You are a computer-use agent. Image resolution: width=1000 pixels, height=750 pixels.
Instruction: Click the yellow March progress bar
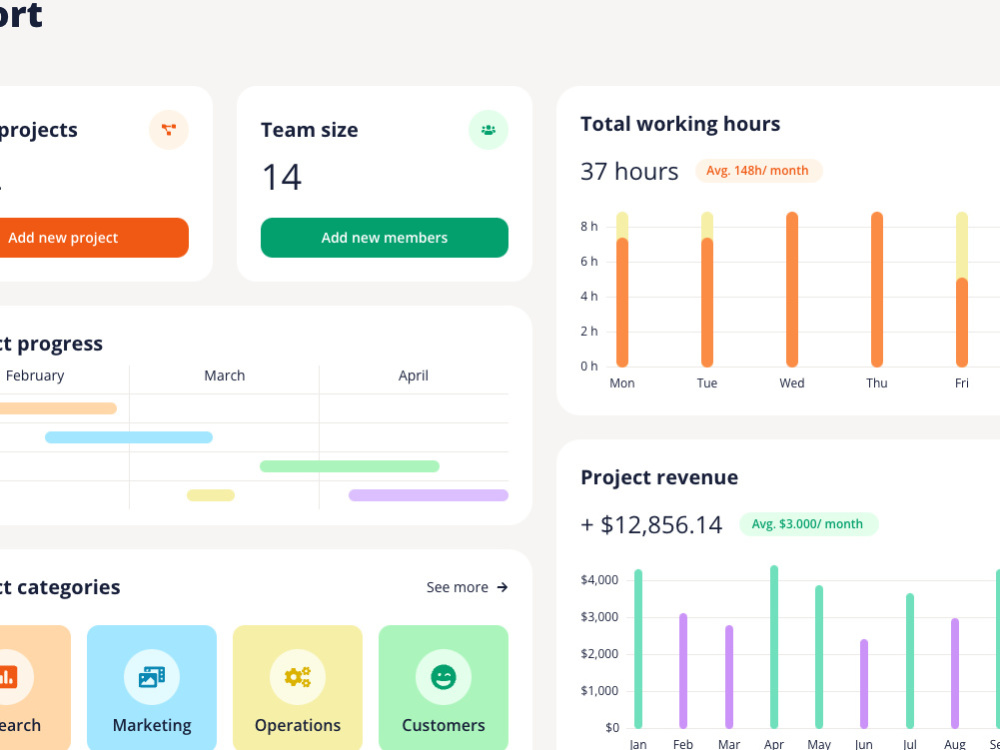[x=210, y=496]
